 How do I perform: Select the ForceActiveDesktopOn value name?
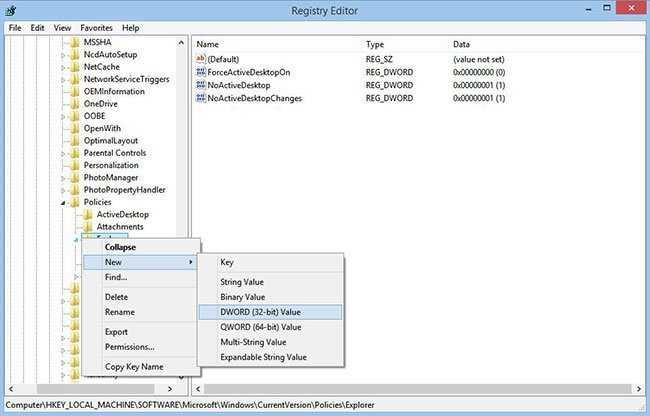pos(249,72)
